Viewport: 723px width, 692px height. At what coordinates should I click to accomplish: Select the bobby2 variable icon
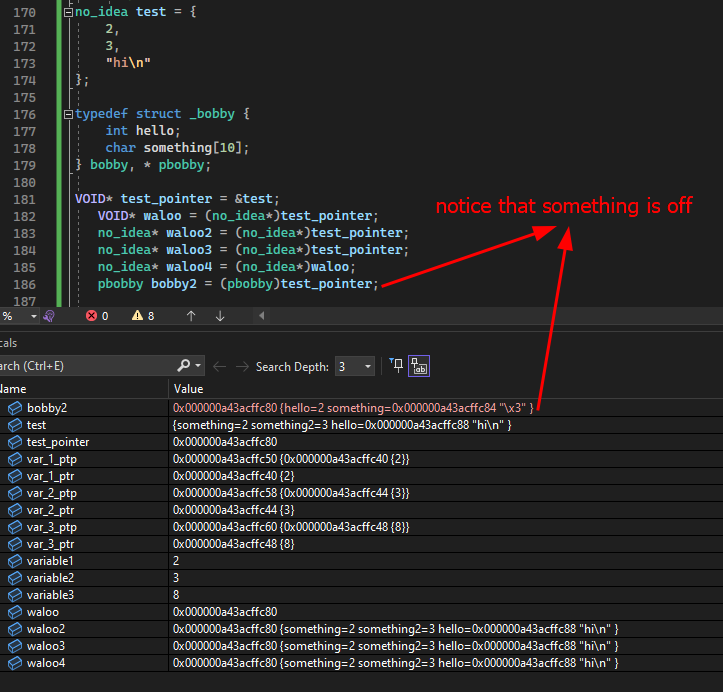(15, 408)
